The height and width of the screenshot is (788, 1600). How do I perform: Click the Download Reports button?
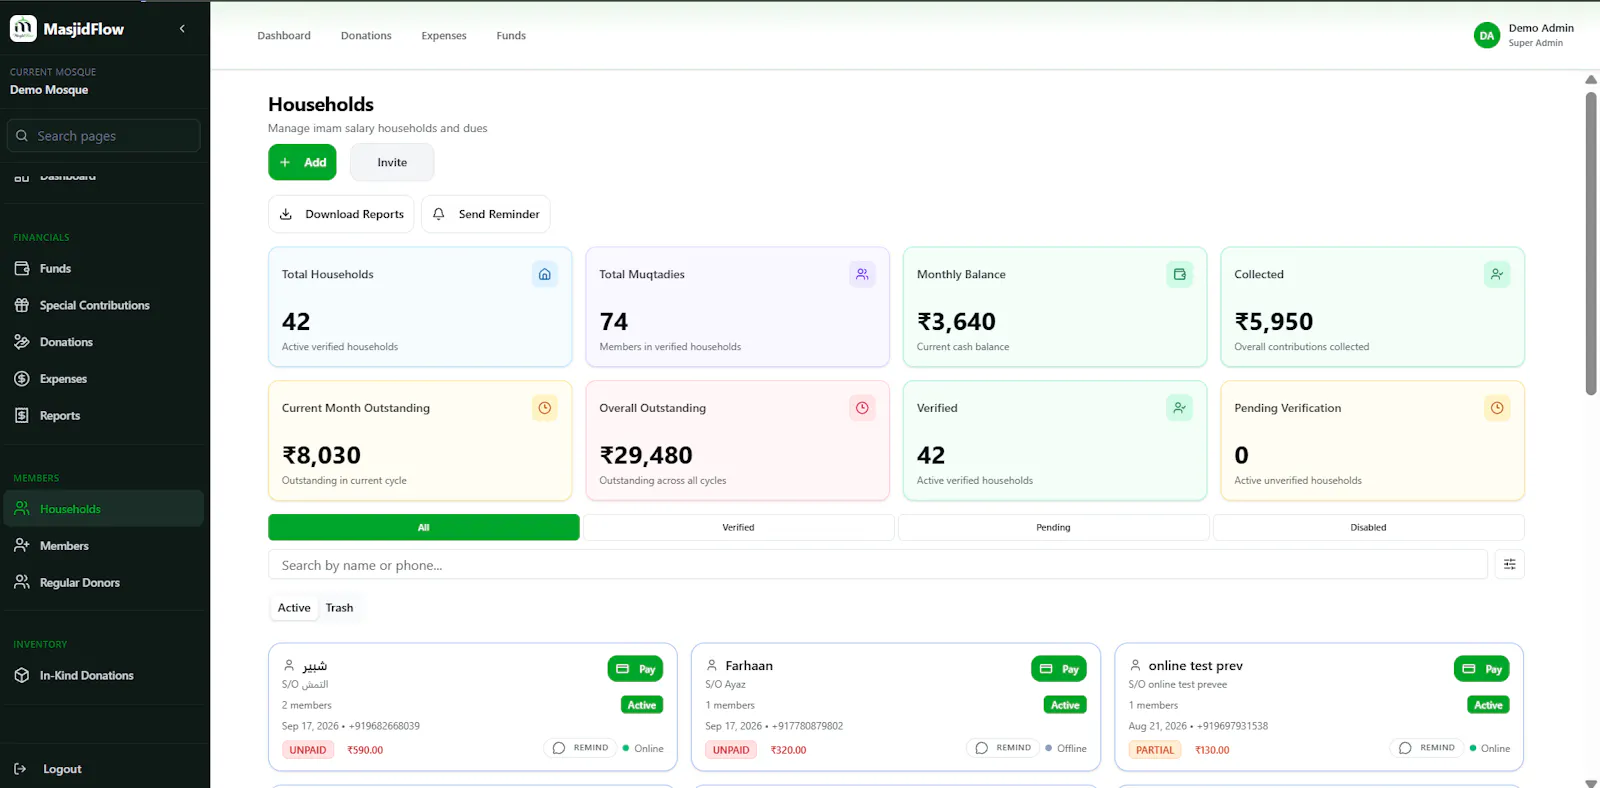click(x=341, y=214)
